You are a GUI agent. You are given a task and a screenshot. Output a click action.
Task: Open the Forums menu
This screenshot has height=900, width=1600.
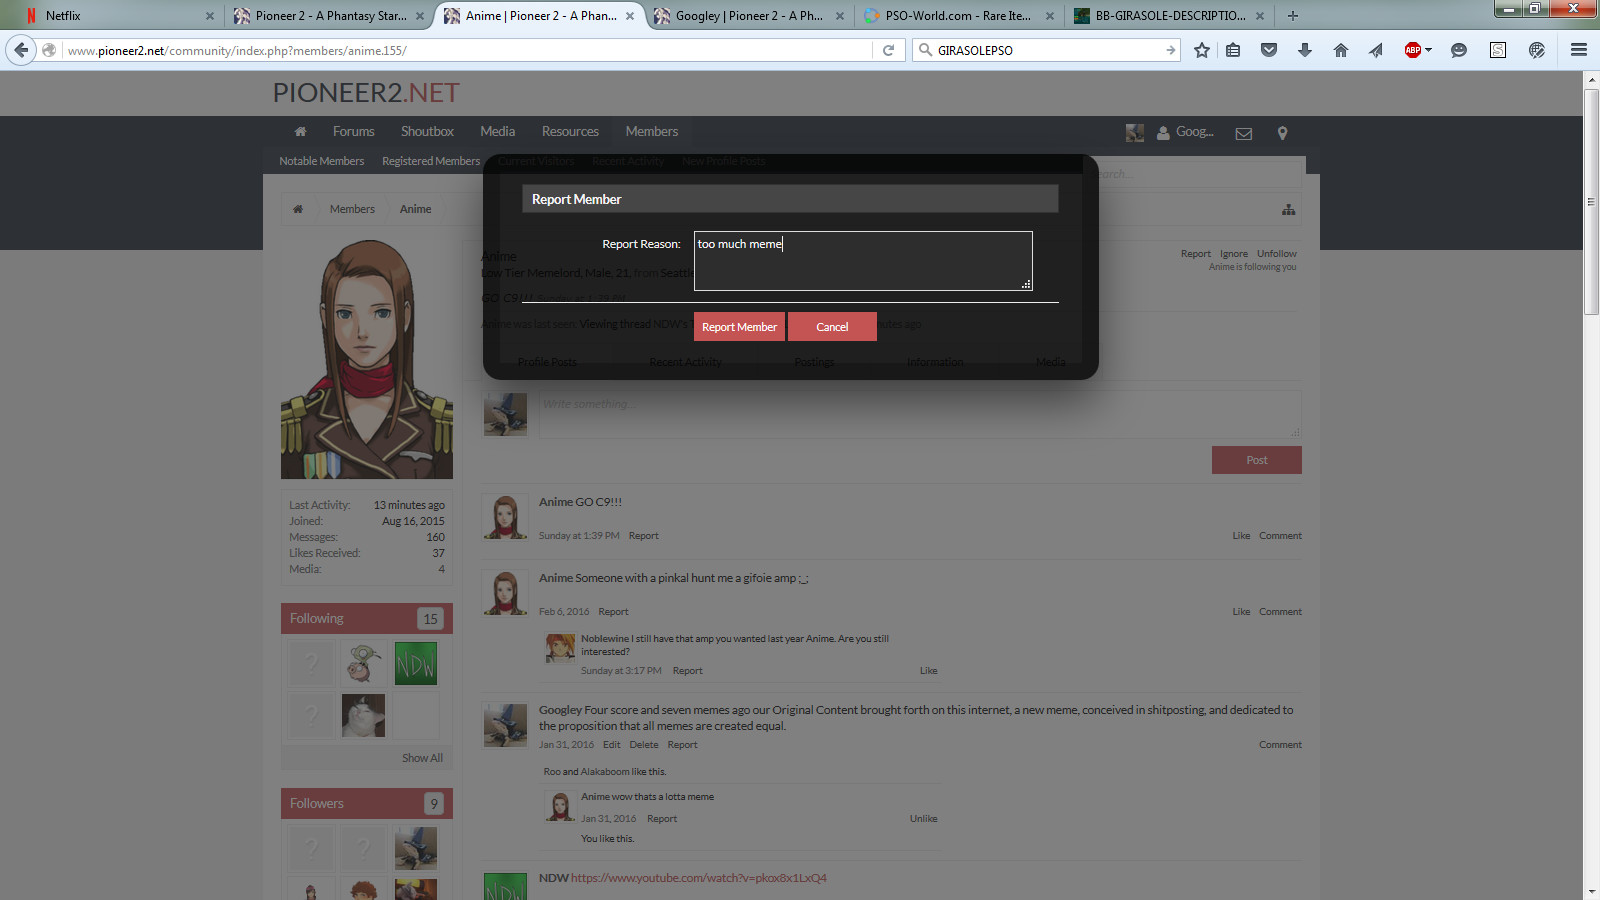[x=353, y=132]
